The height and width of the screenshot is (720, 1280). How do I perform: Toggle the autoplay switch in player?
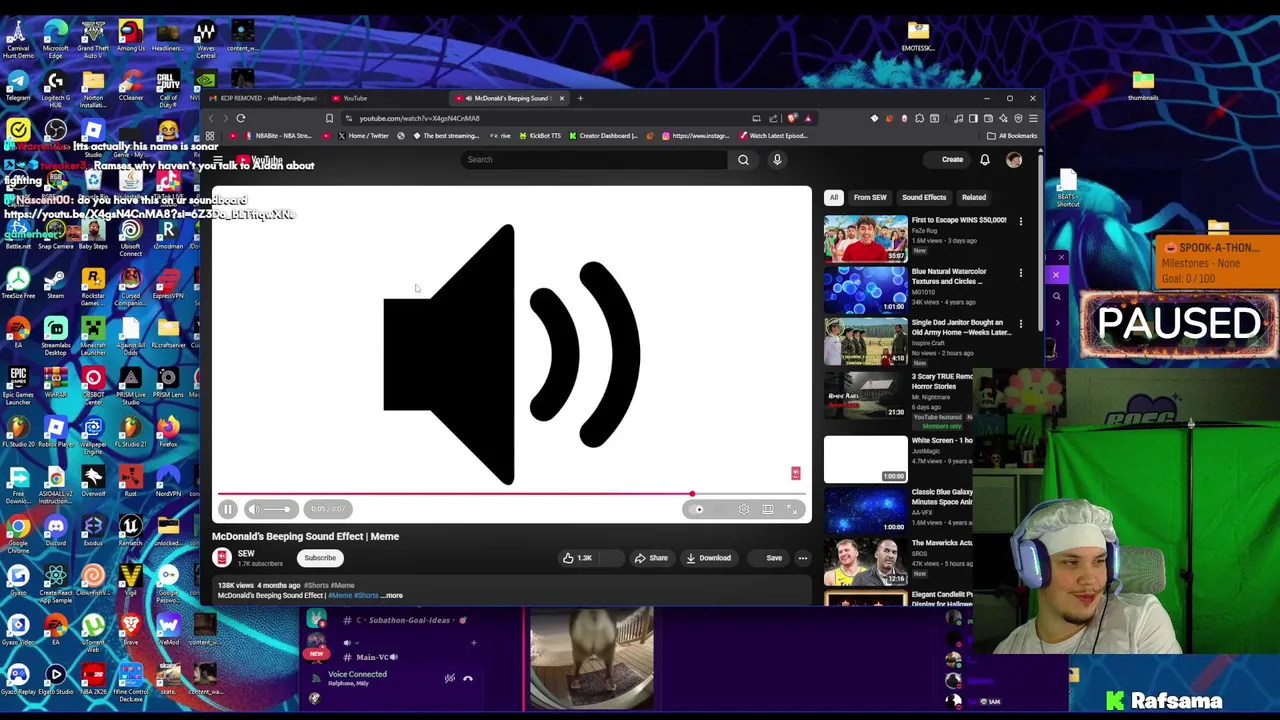(x=699, y=509)
